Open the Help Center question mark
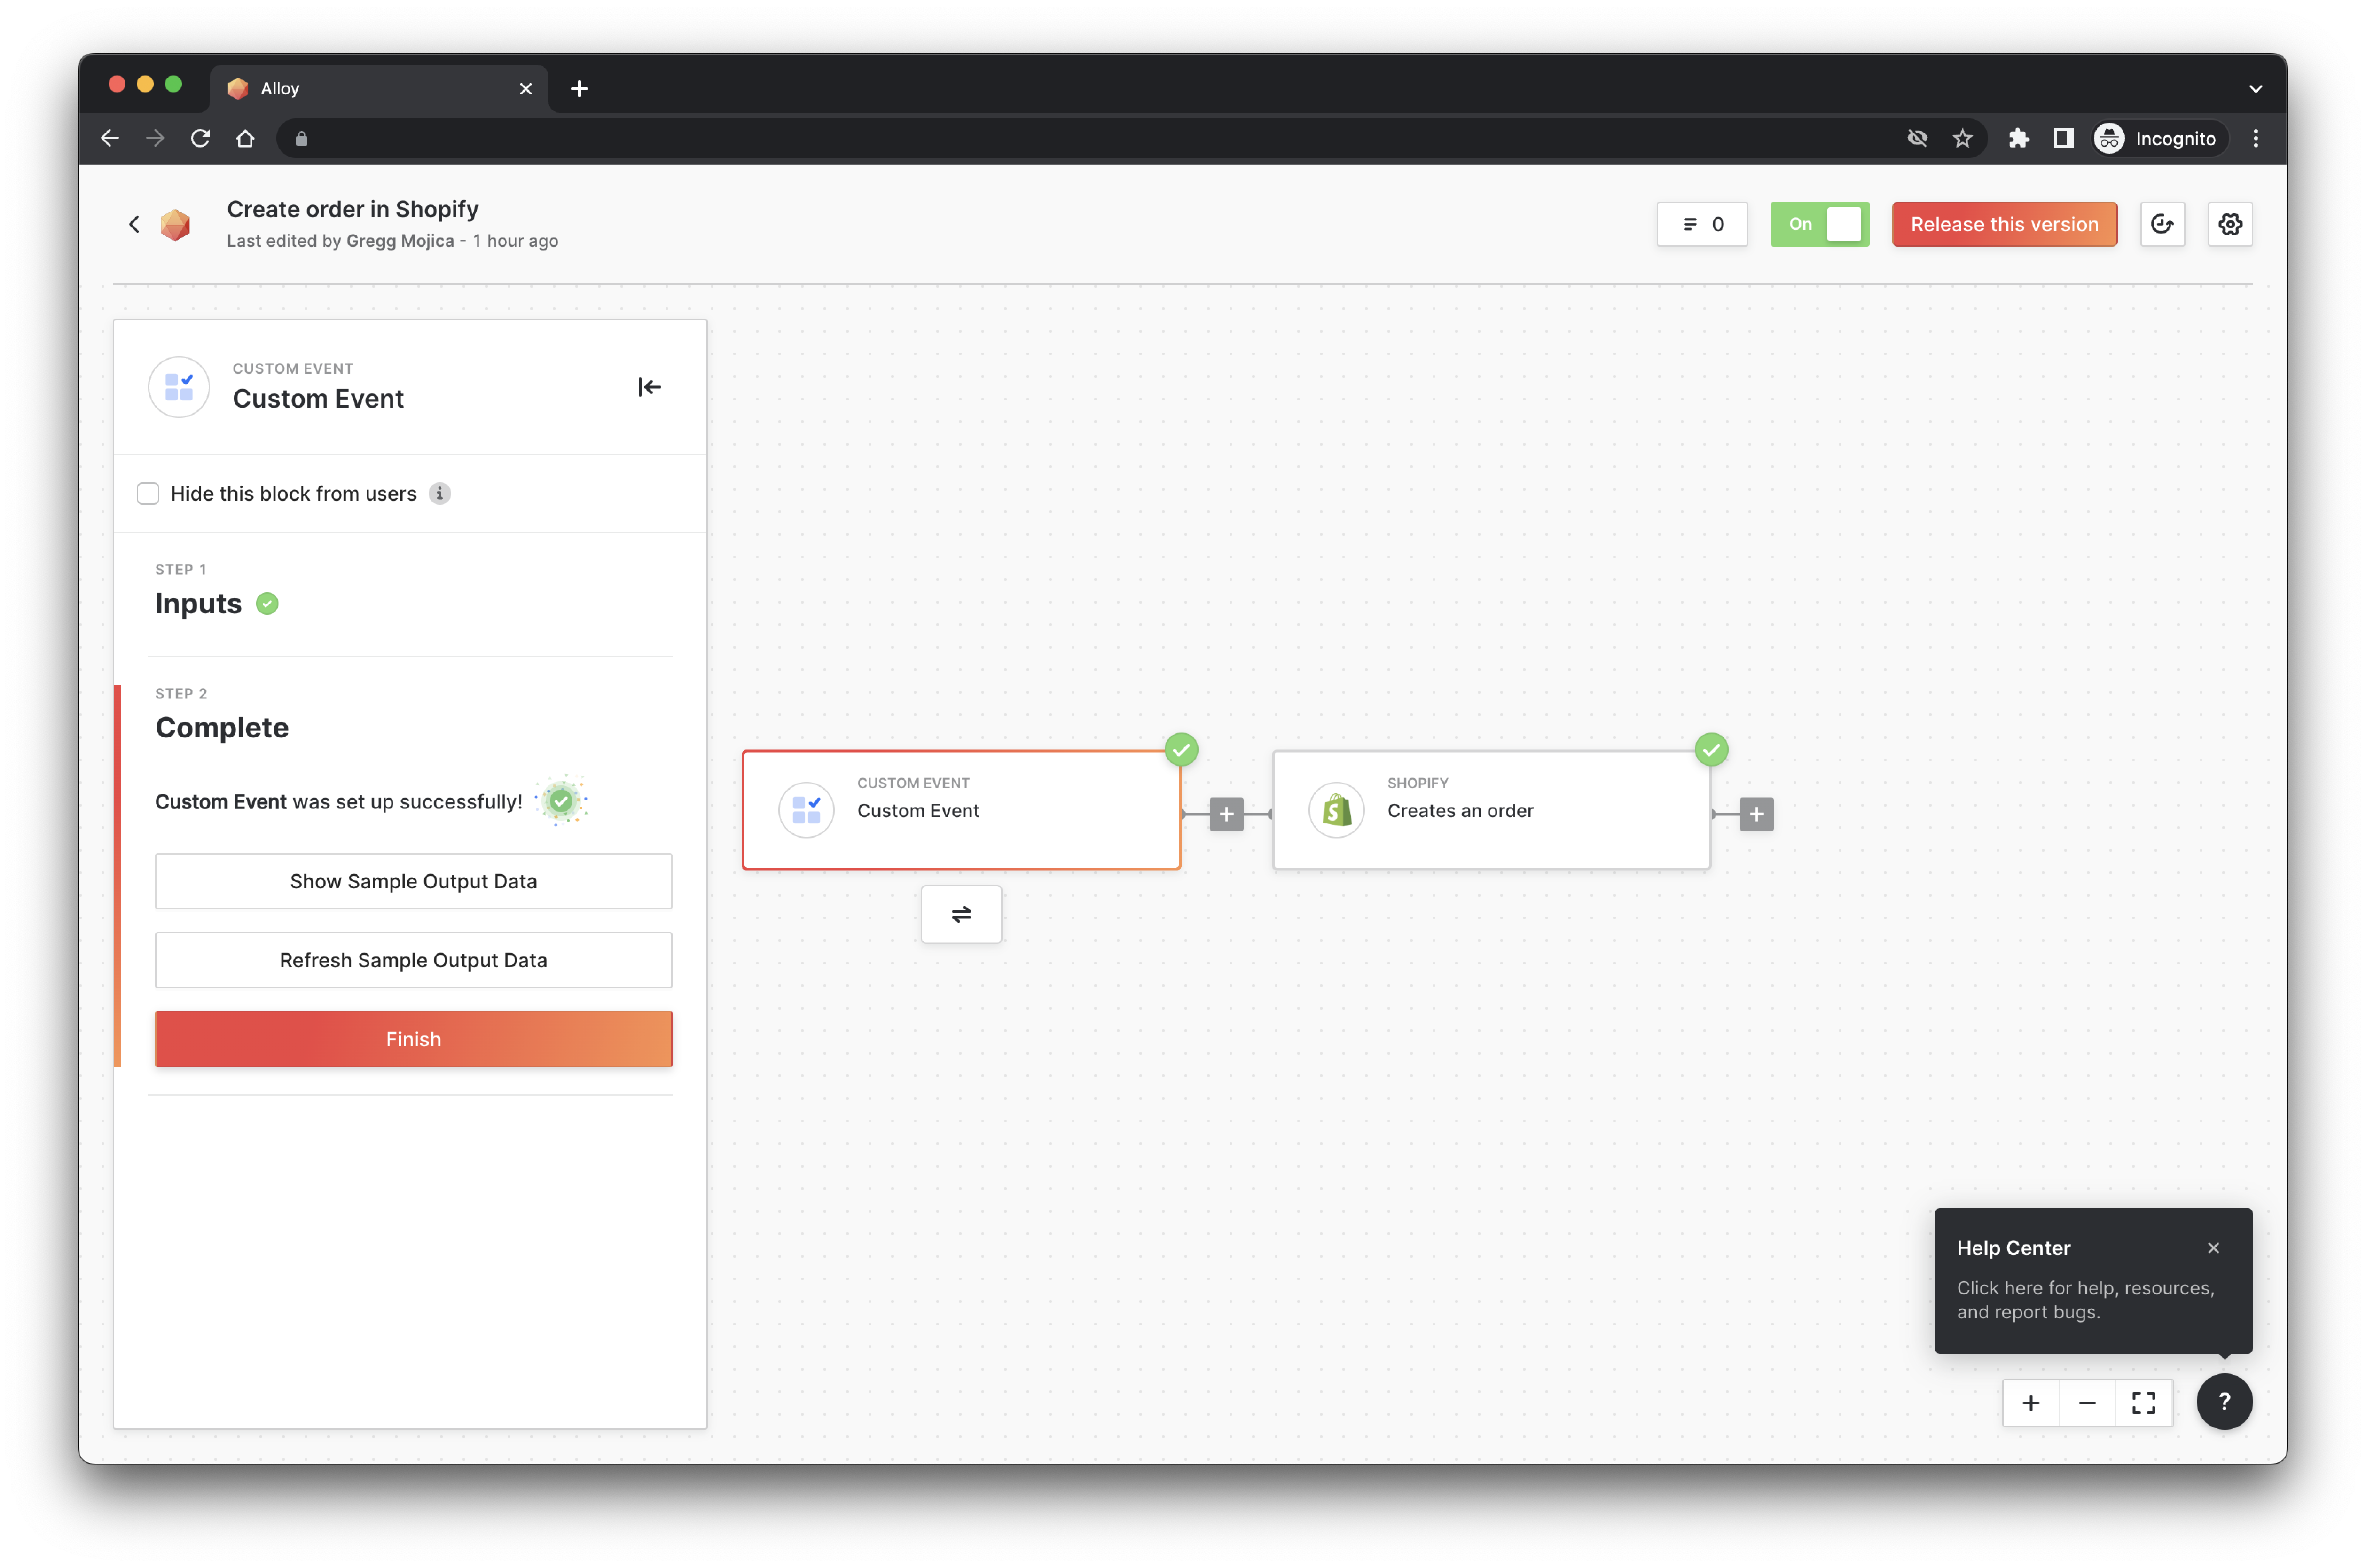Image resolution: width=2366 pixels, height=1568 pixels. tap(2223, 1401)
